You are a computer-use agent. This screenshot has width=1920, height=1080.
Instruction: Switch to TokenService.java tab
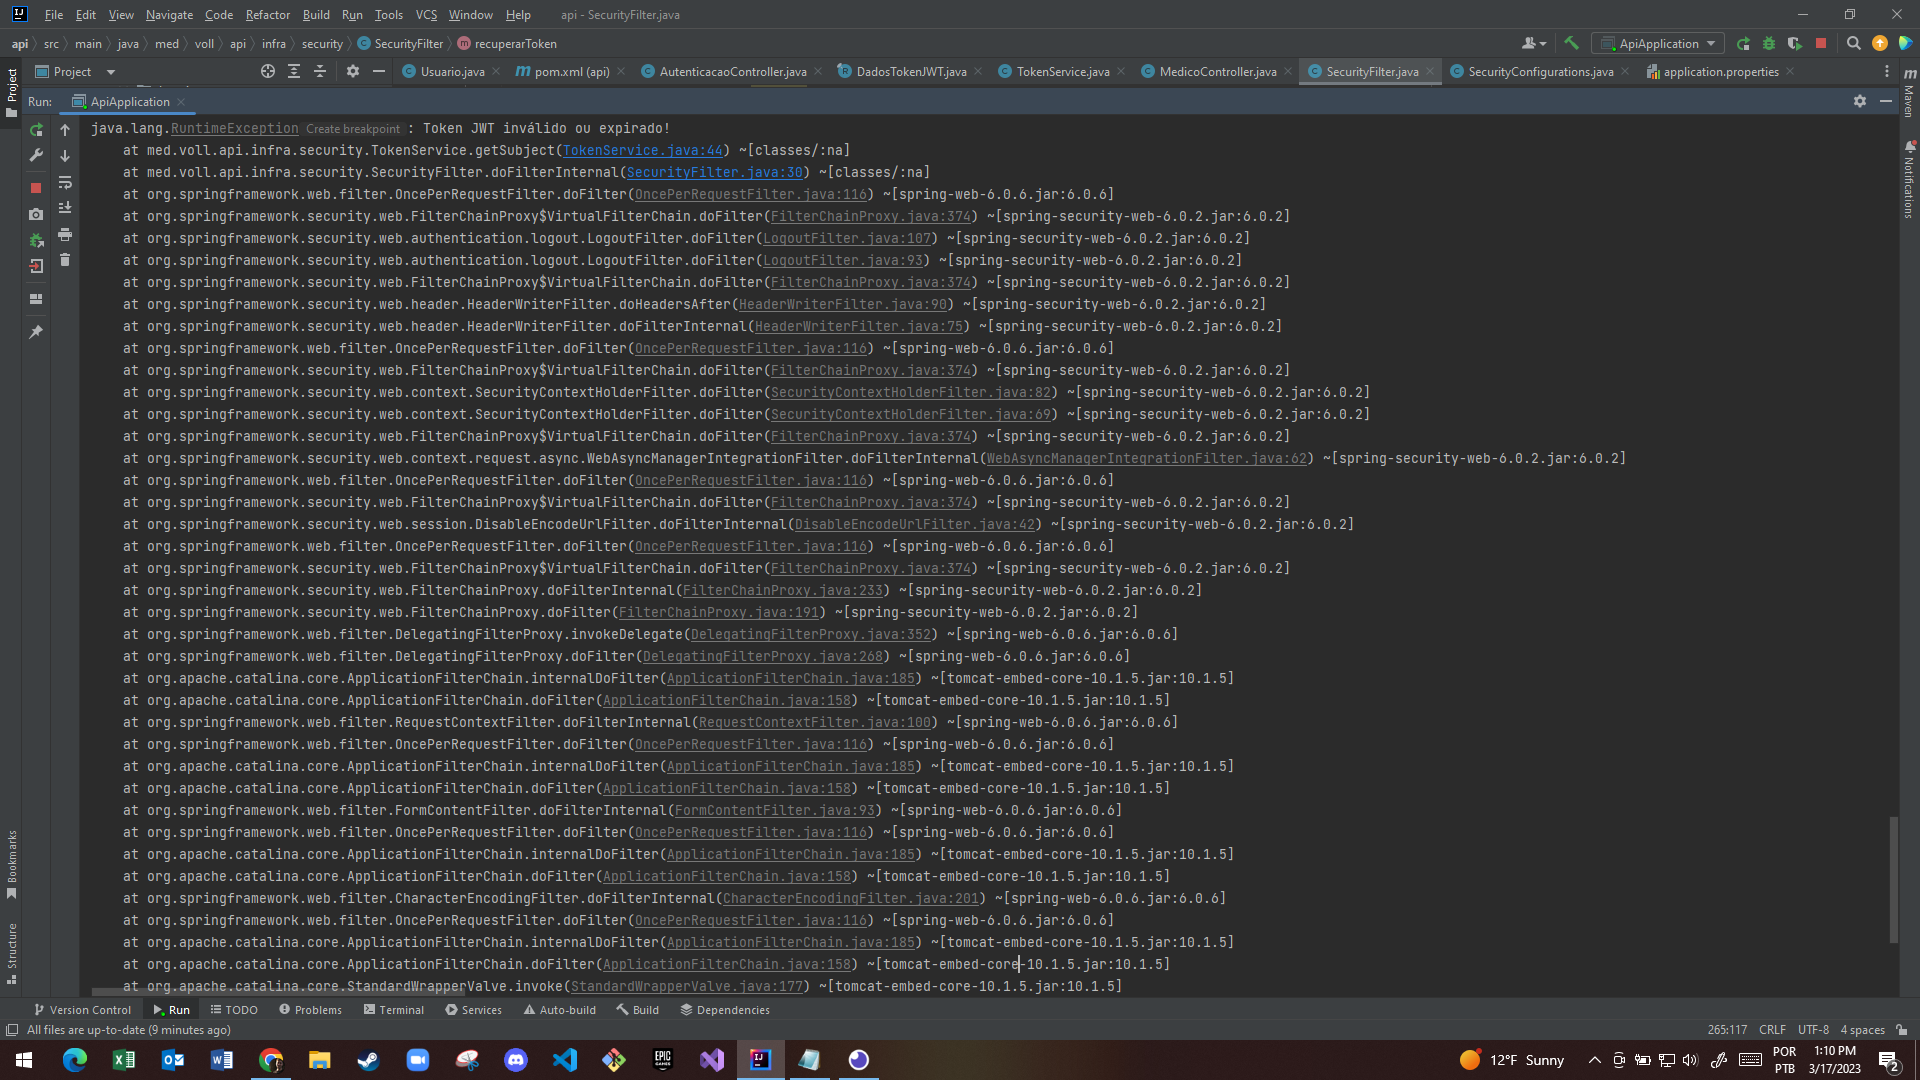point(1062,72)
